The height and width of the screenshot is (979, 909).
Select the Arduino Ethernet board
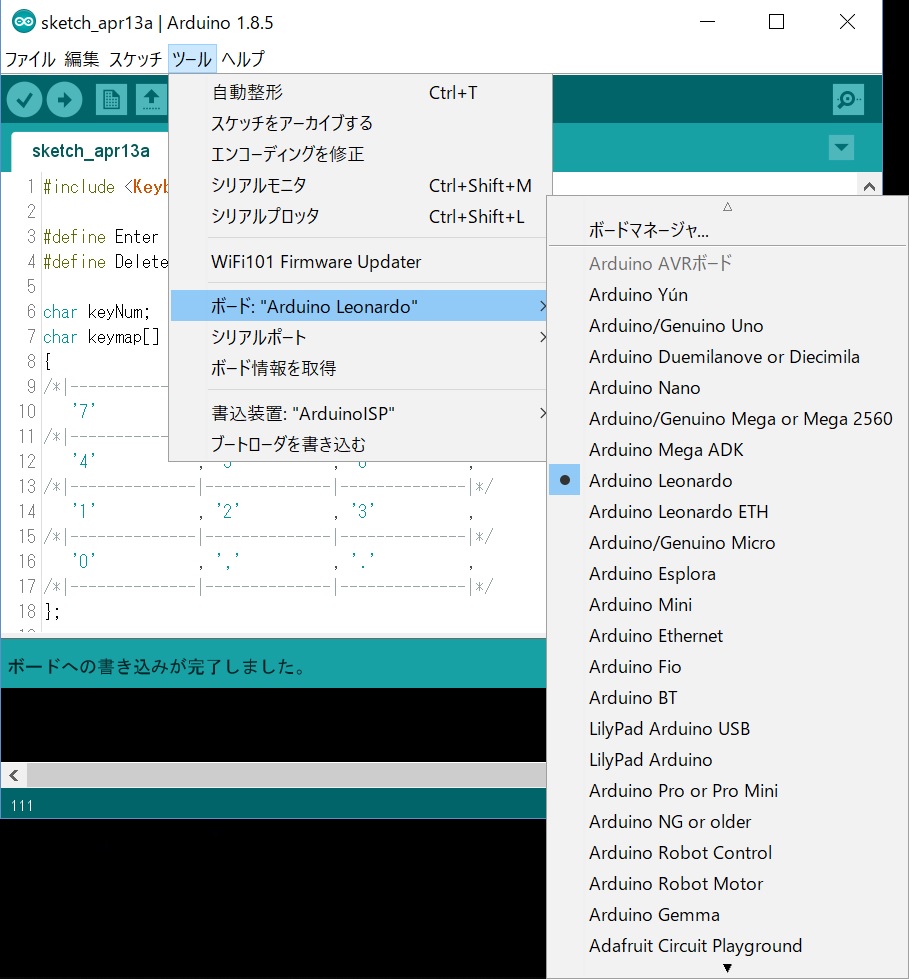(727, 636)
